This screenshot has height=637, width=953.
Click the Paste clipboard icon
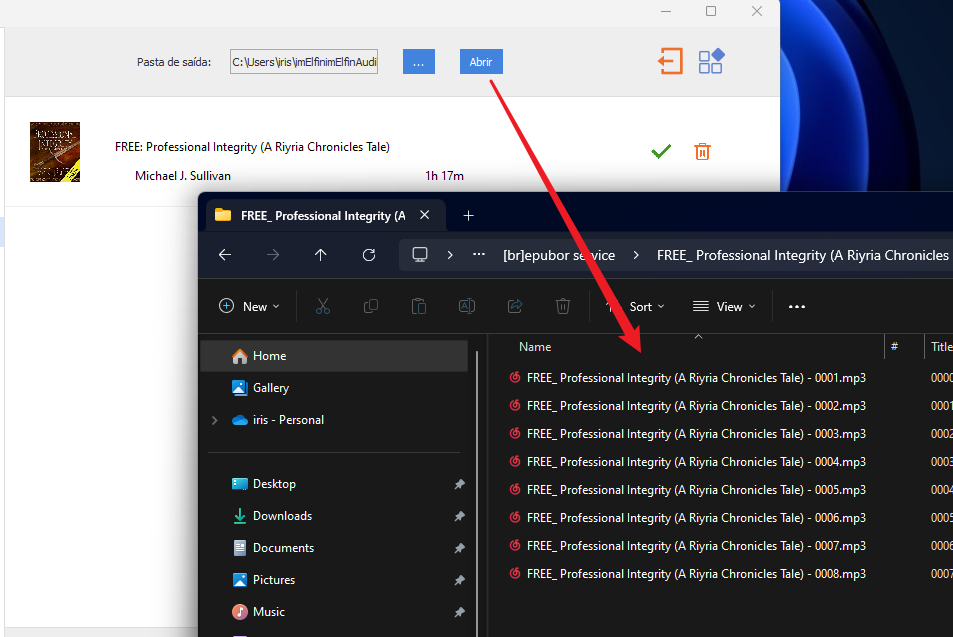[x=419, y=306]
